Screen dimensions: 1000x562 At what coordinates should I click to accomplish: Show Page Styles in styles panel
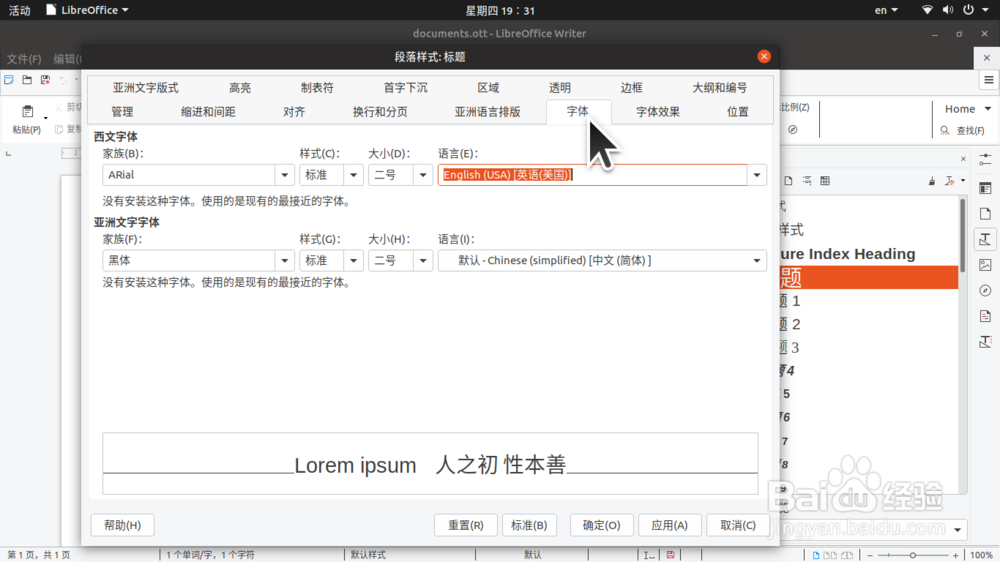[x=789, y=181]
